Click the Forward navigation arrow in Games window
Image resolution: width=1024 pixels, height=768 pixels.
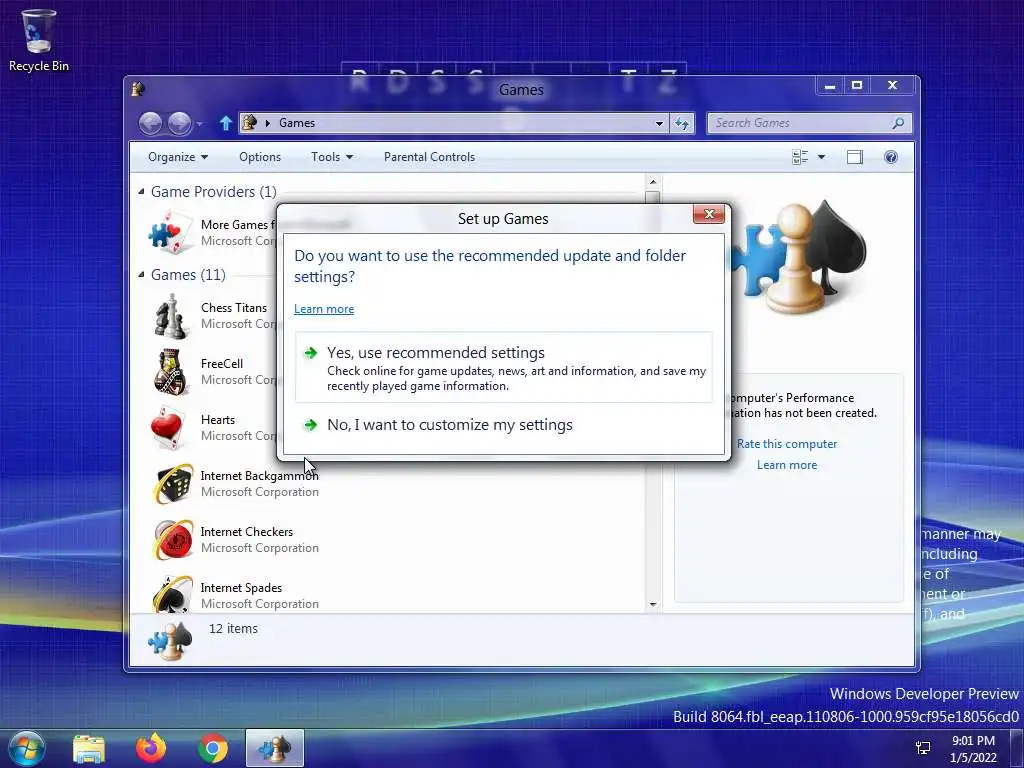(180, 123)
